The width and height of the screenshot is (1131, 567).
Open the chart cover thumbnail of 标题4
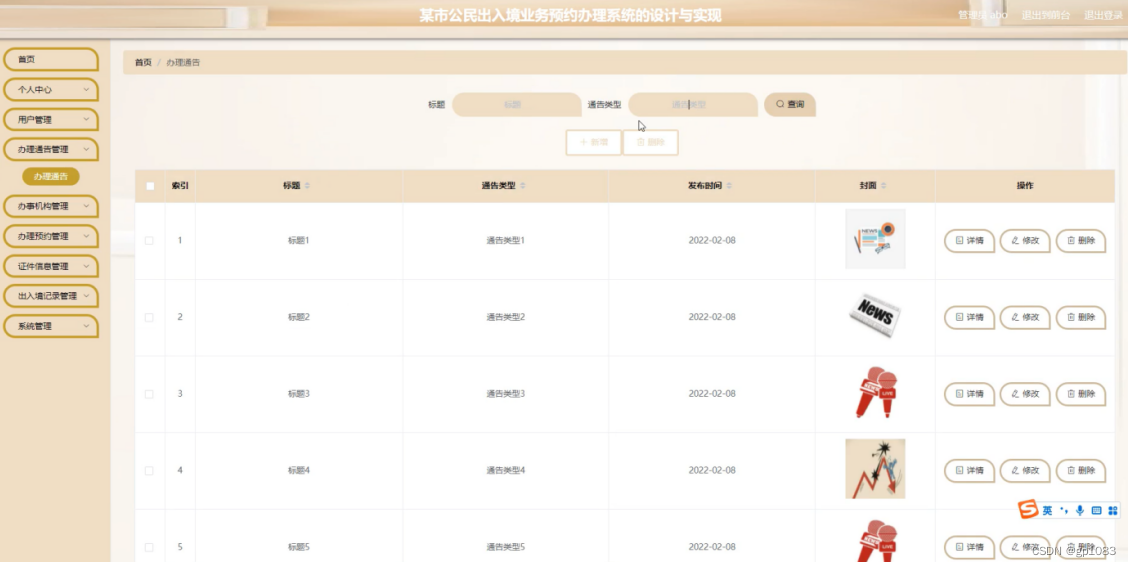pos(875,469)
